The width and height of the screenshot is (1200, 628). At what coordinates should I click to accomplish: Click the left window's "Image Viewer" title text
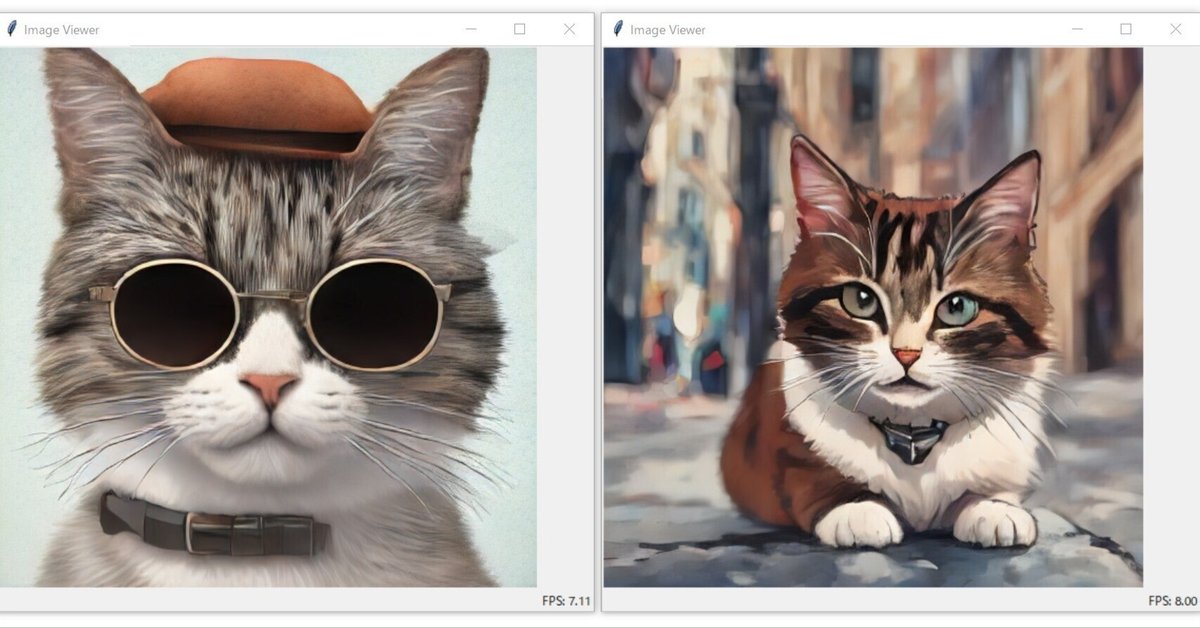pyautogui.click(x=62, y=30)
